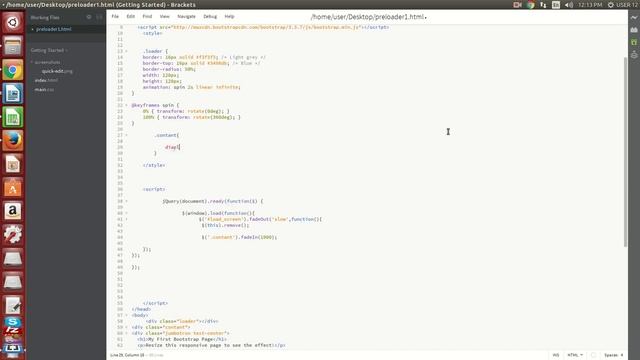Open Getting Started project dropdown

(x=49, y=50)
